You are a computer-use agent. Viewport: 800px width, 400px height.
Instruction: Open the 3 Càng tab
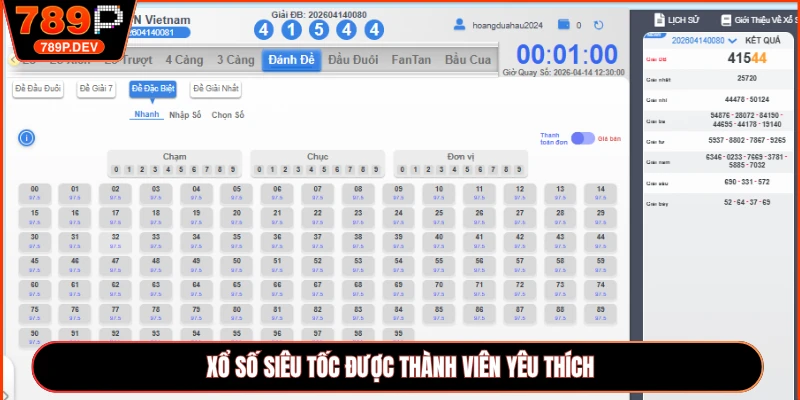click(235, 60)
